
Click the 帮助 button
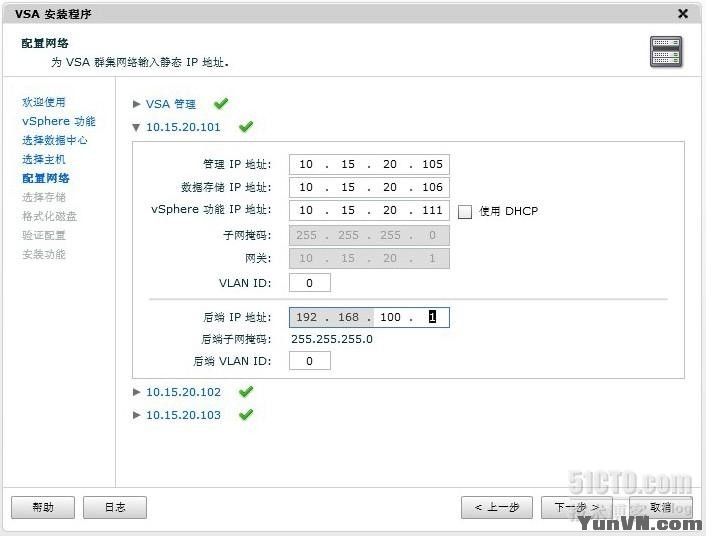43,507
